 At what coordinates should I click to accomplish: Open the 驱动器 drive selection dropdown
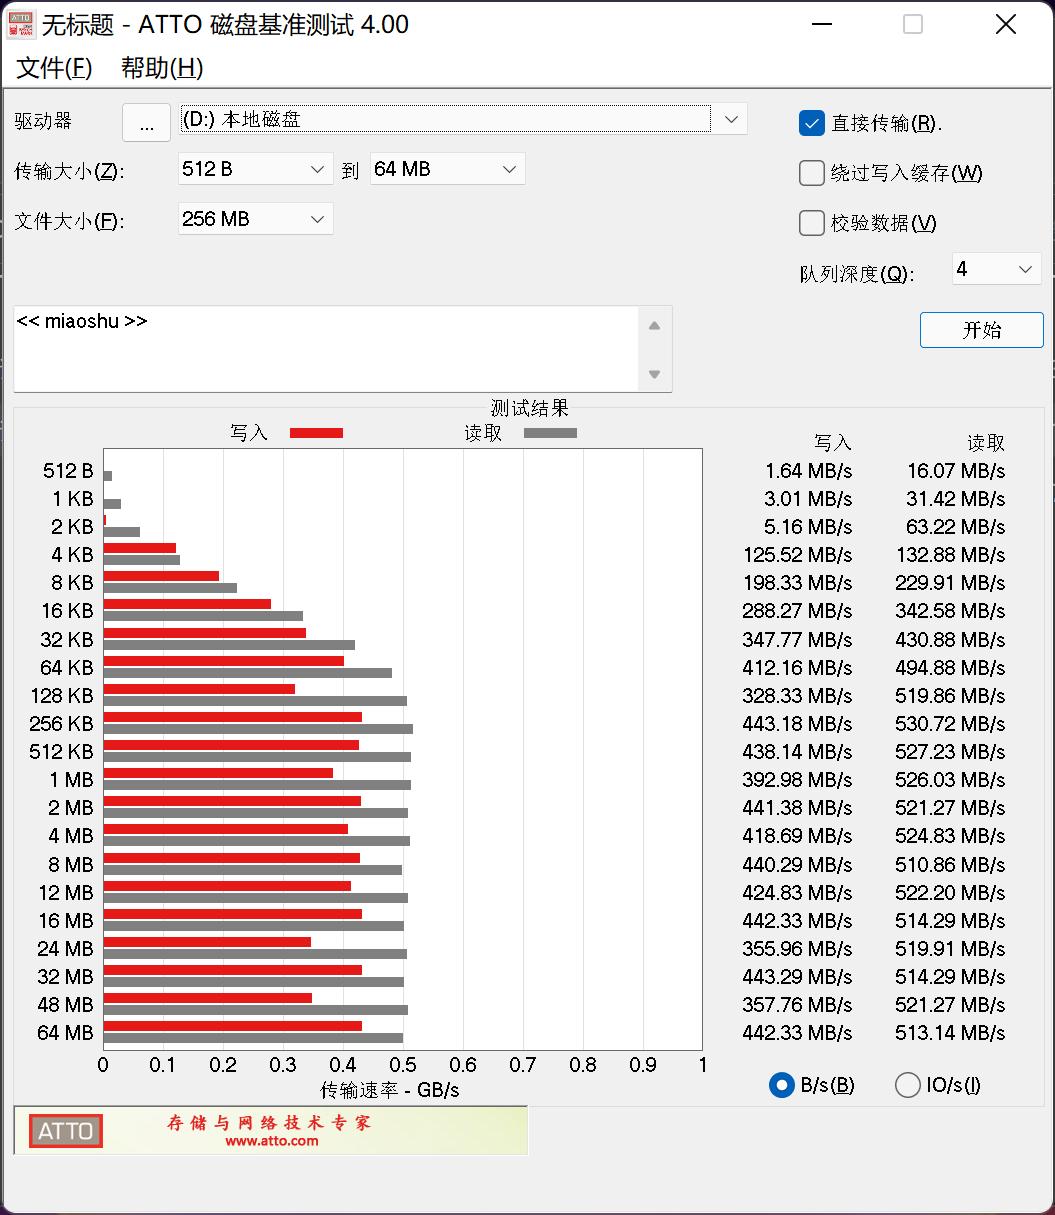[x=731, y=118]
